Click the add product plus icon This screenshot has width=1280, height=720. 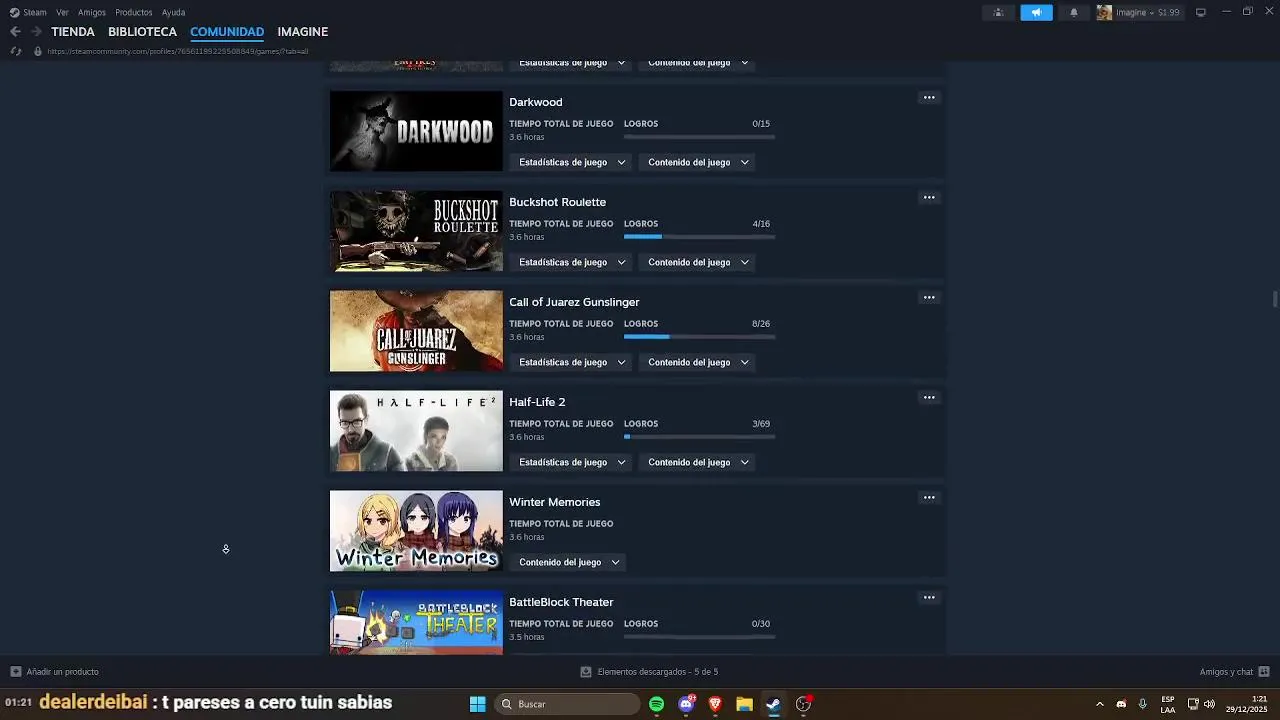[x=15, y=672]
